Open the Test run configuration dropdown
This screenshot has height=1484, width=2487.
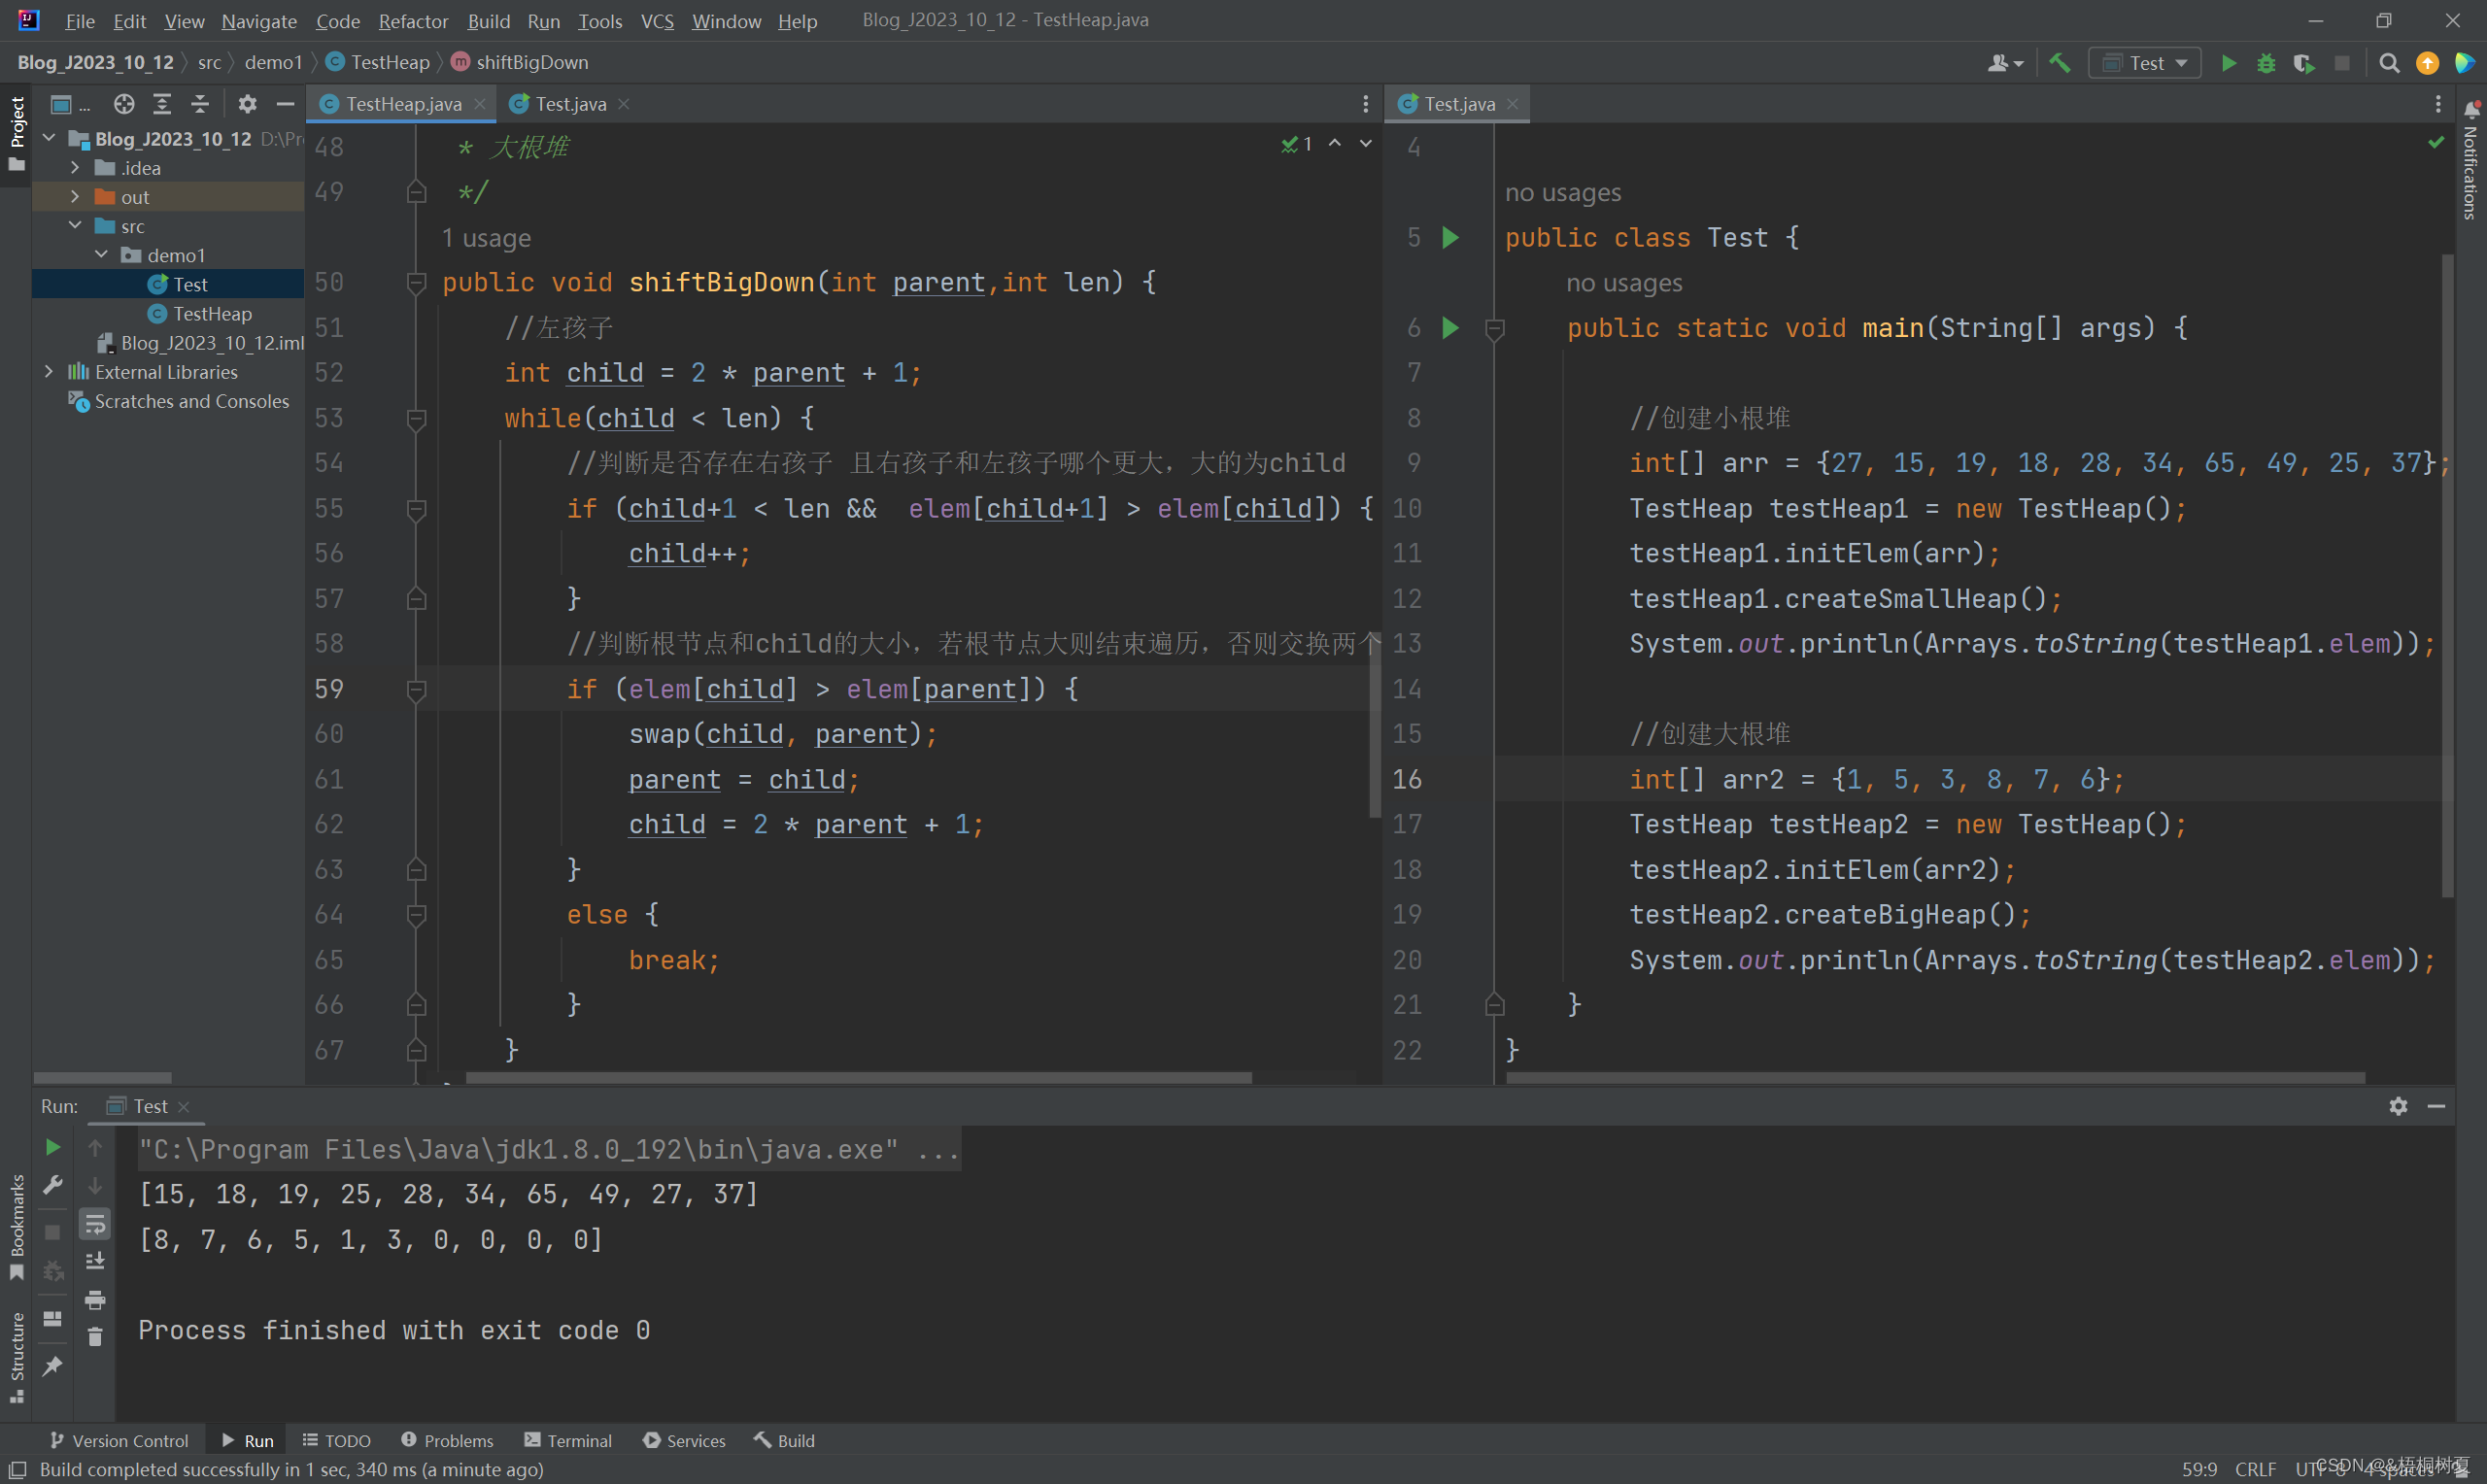(2145, 63)
